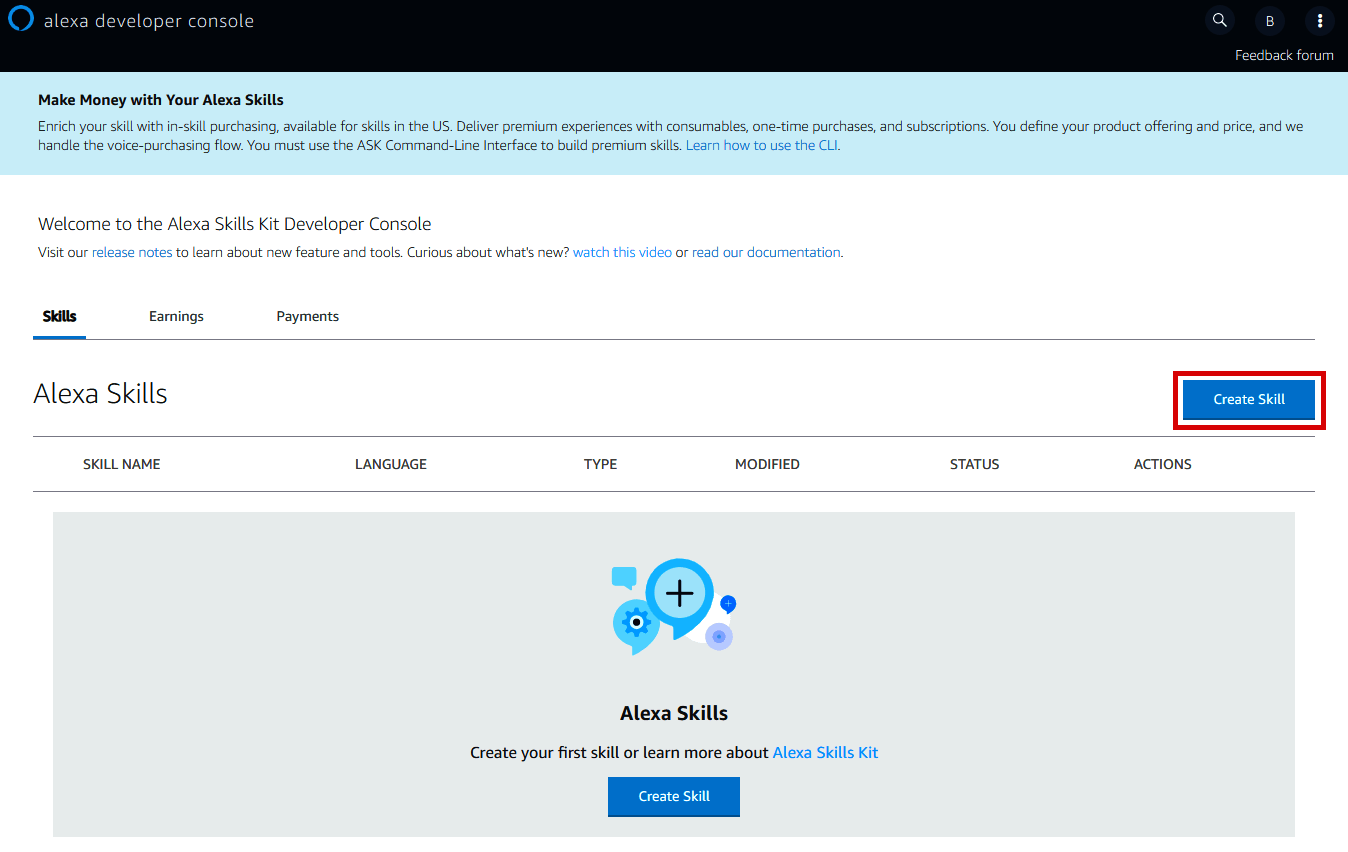
Task: Switch to the Payments tab
Action: 307,316
